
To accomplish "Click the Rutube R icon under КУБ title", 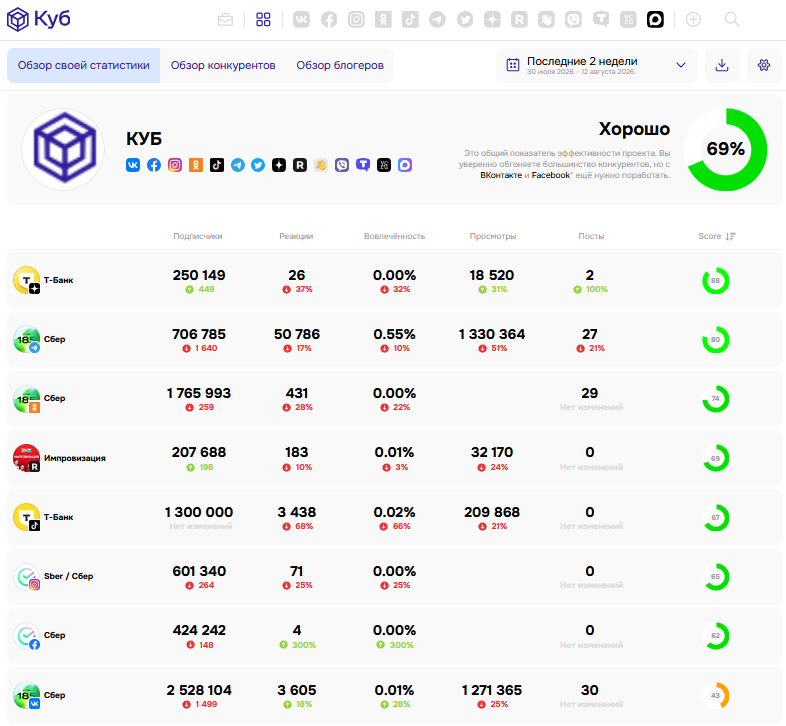I will [x=300, y=165].
